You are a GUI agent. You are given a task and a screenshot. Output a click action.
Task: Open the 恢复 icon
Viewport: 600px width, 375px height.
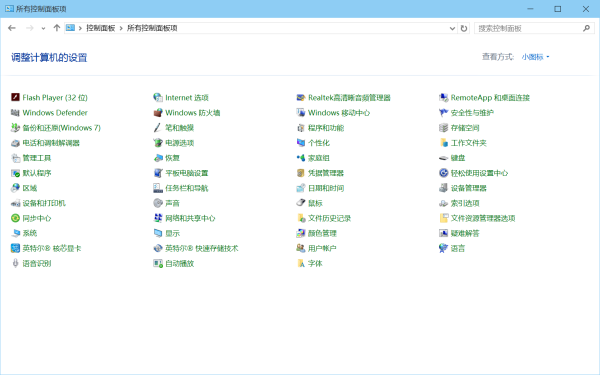click(158, 158)
